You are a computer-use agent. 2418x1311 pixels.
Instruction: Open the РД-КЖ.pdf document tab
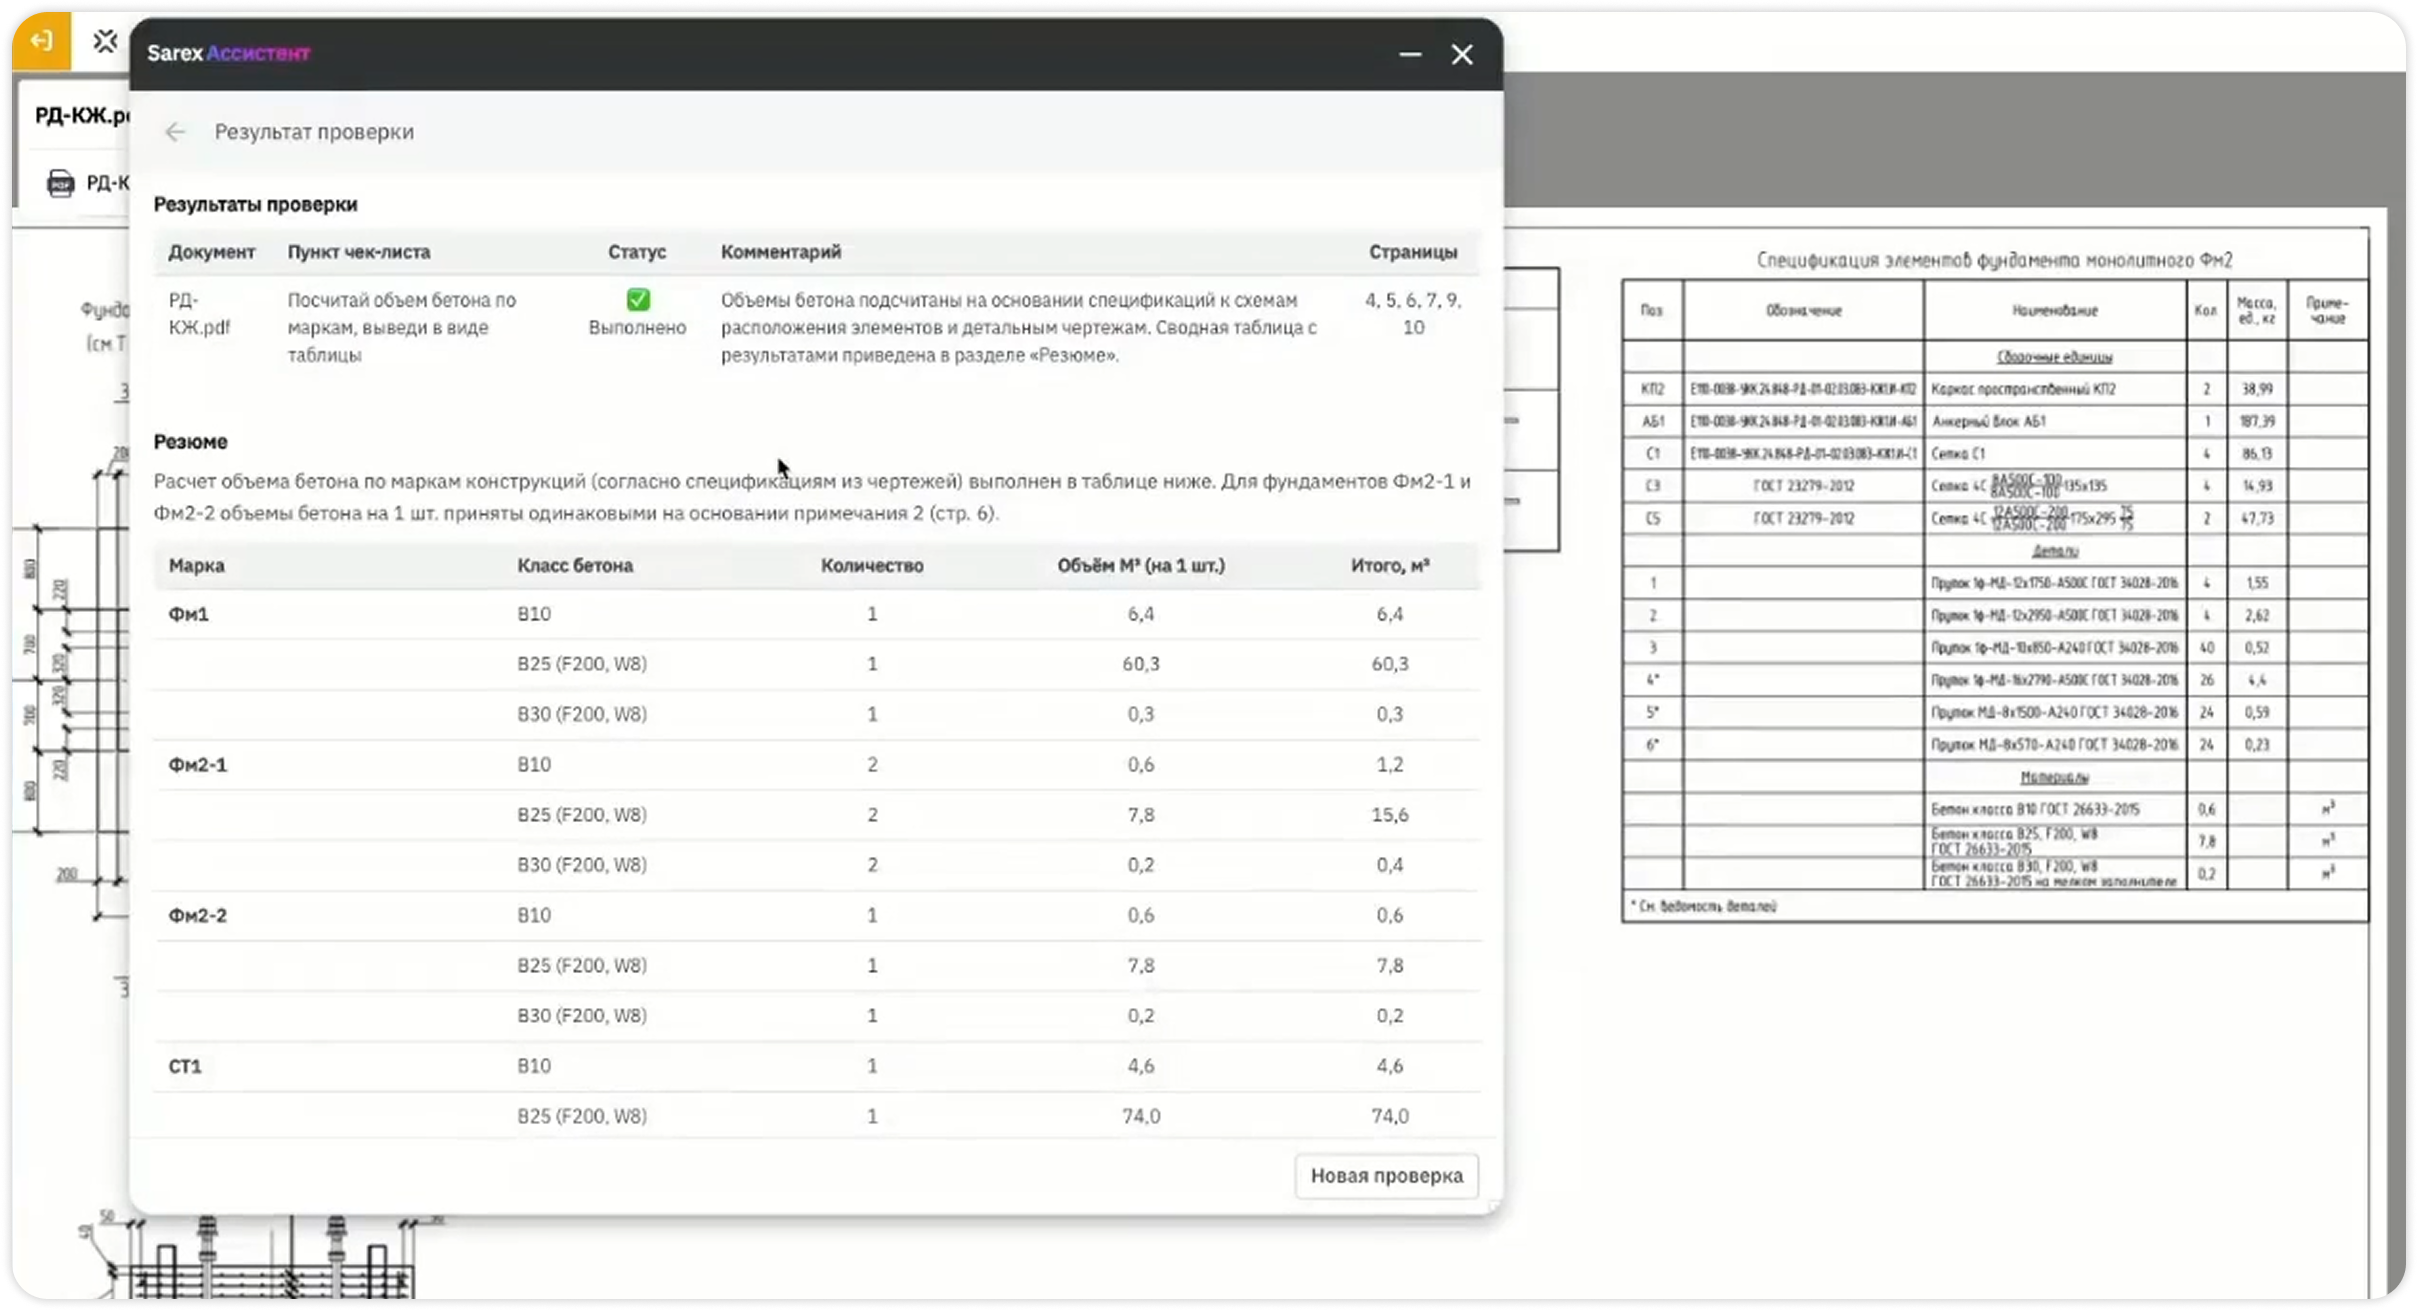point(82,115)
